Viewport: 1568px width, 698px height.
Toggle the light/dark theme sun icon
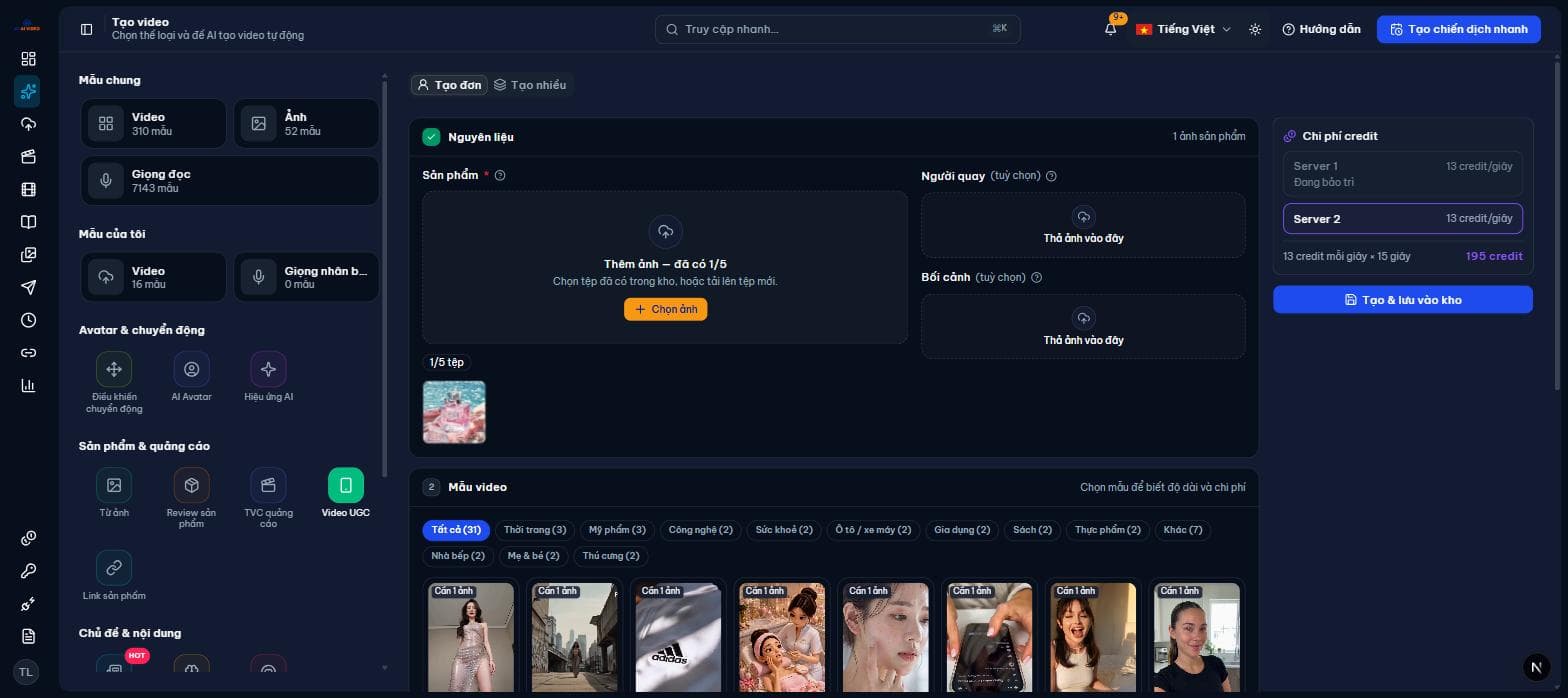point(1255,29)
